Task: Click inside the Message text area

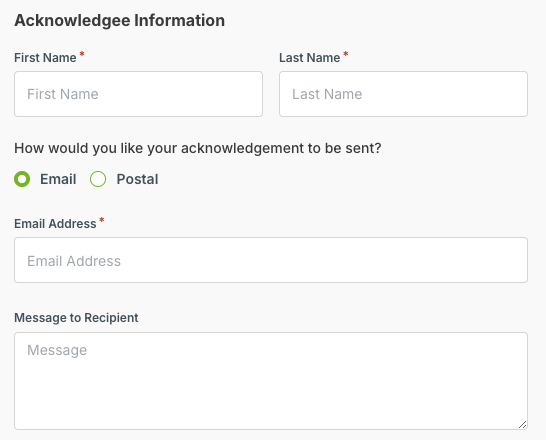Action: (271, 381)
